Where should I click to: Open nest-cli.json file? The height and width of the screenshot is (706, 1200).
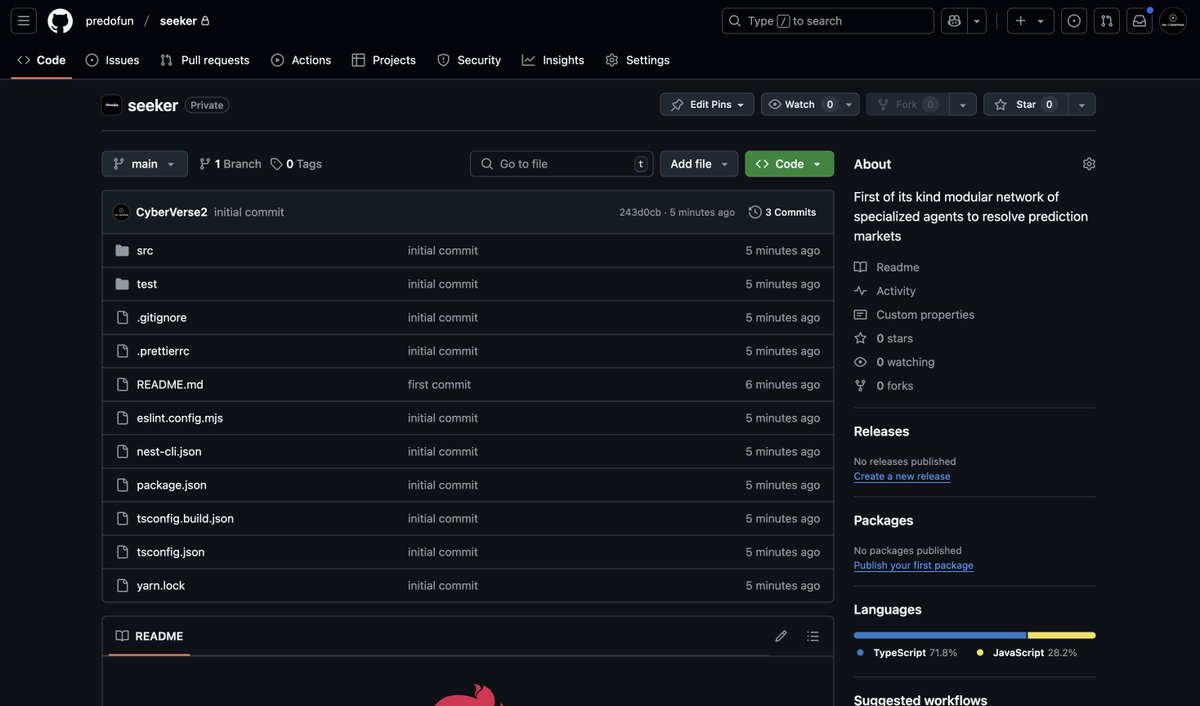tap(169, 452)
